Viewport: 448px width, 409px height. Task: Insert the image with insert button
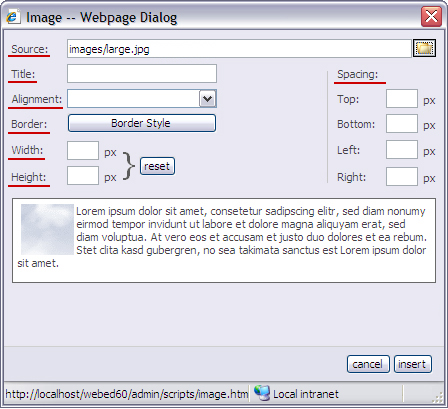pos(413,364)
